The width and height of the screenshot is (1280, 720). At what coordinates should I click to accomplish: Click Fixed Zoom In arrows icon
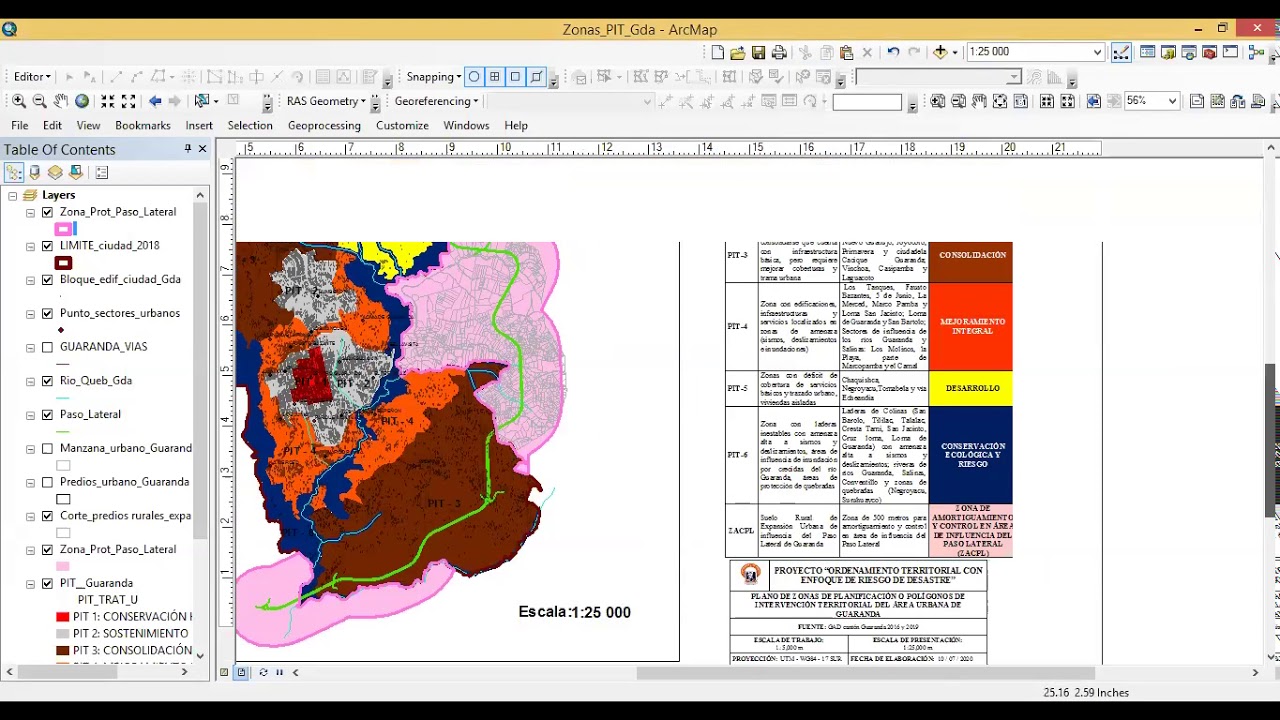coord(107,101)
